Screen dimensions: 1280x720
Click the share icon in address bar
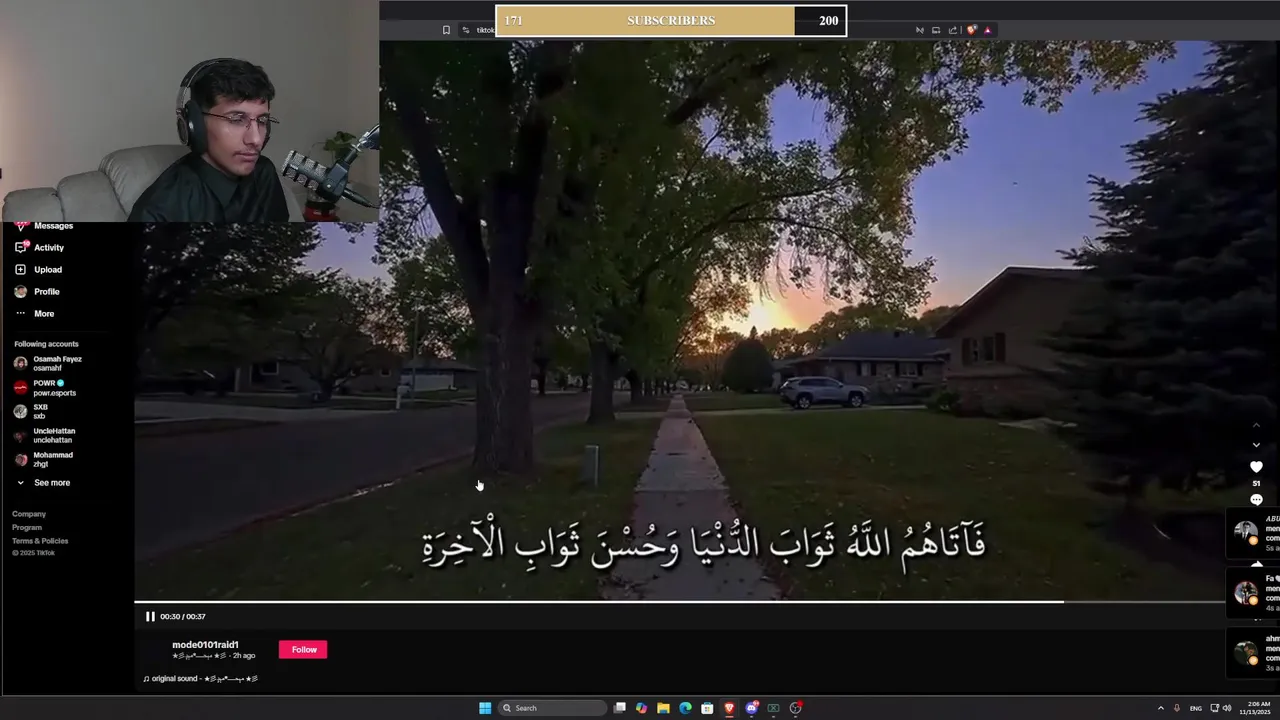click(x=953, y=30)
